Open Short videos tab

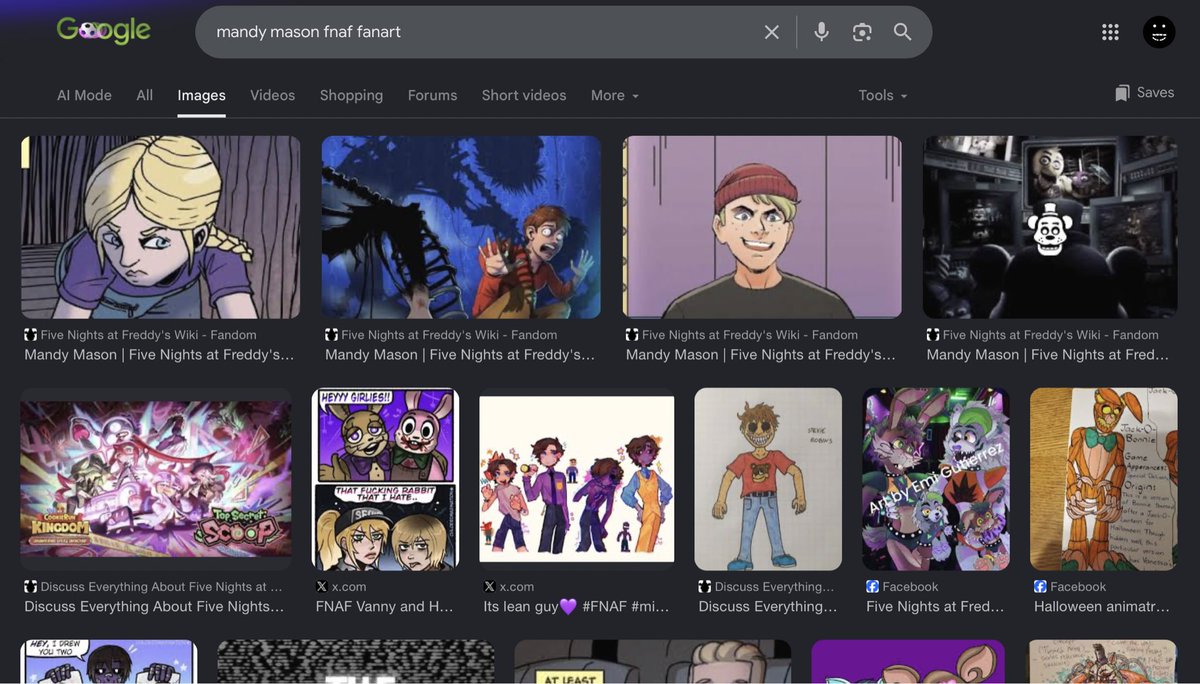click(x=524, y=95)
